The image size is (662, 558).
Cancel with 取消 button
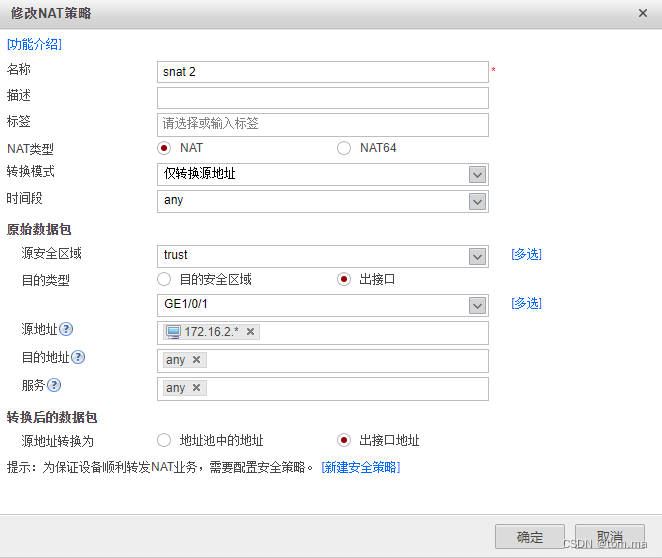[x=610, y=536]
